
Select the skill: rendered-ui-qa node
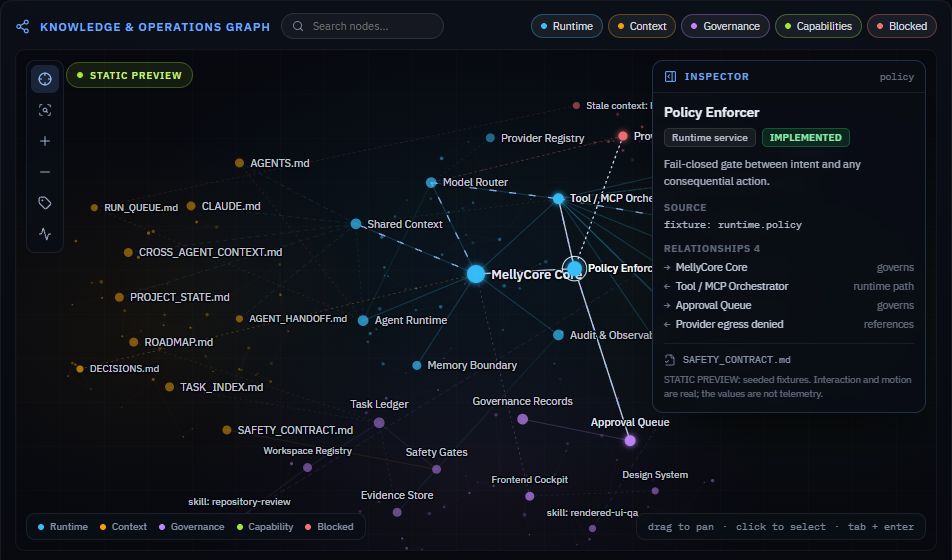[592, 528]
